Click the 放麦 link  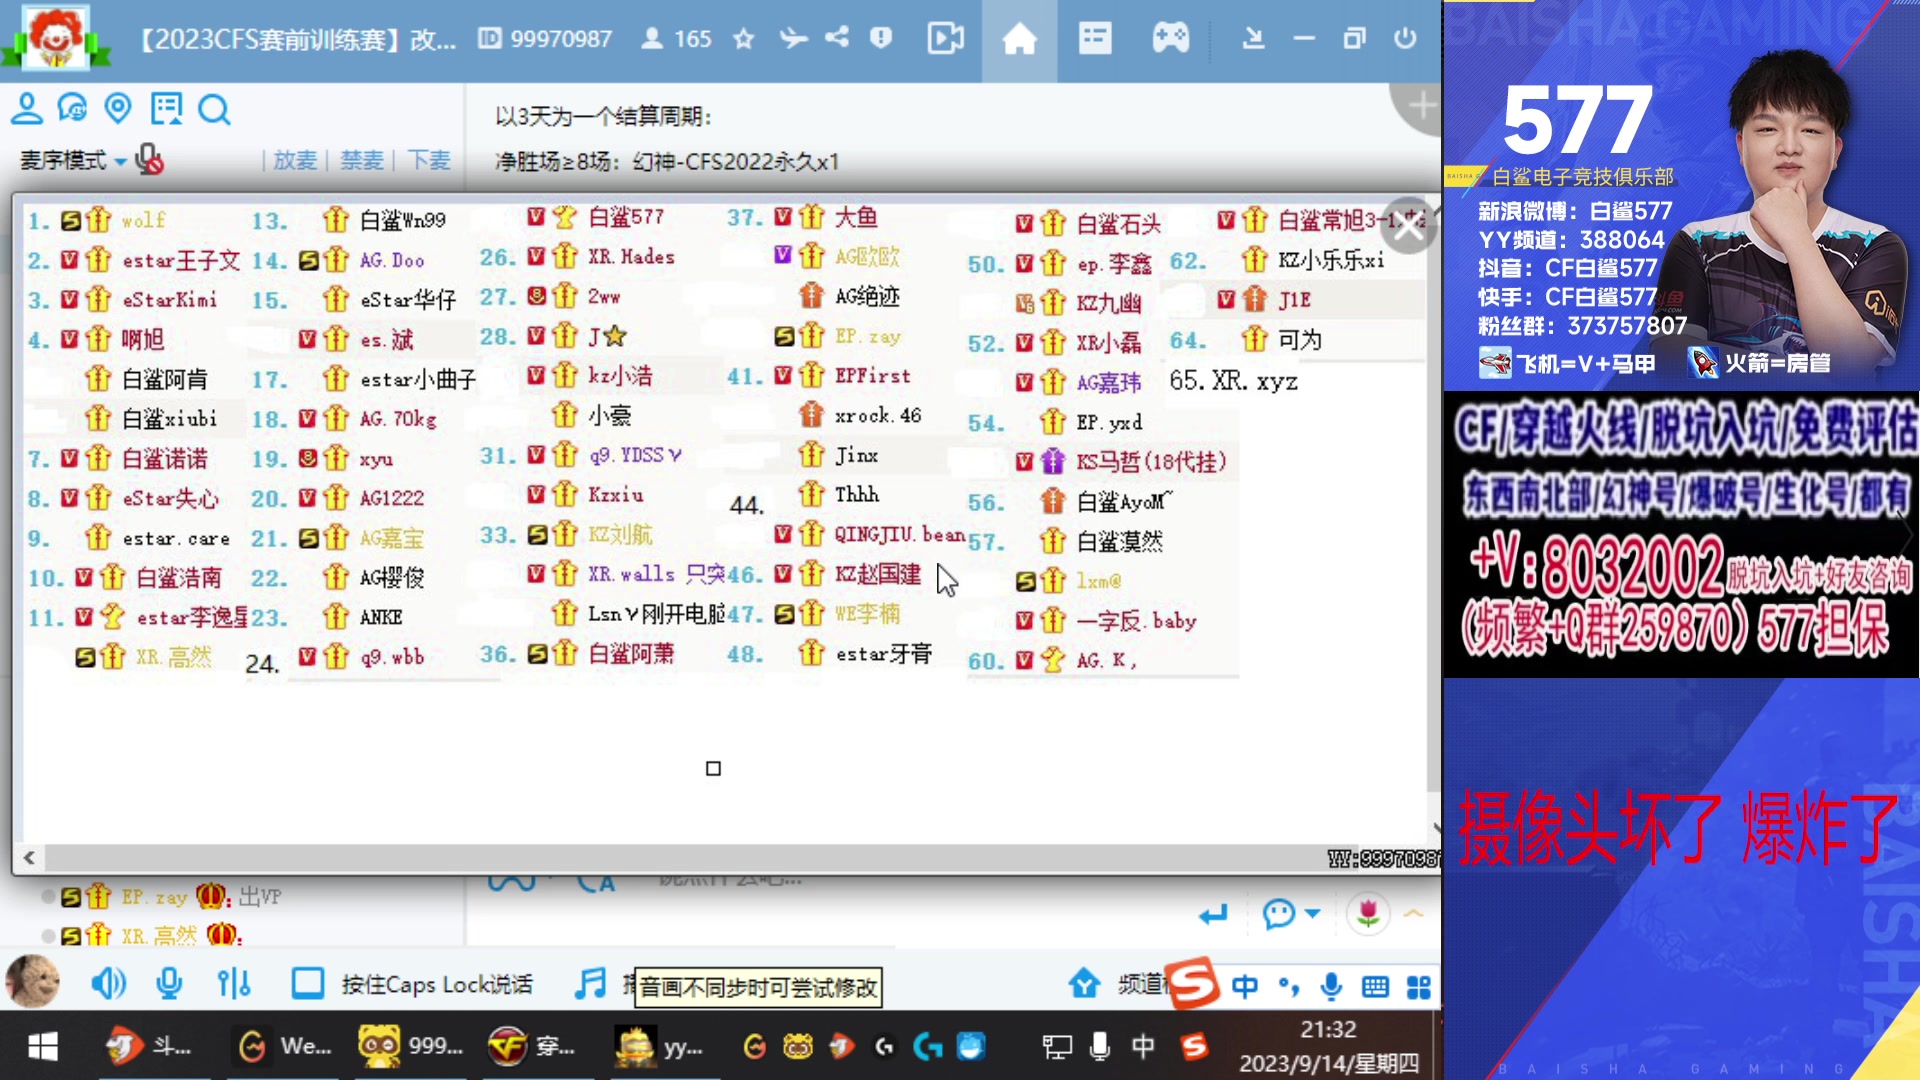coord(295,160)
